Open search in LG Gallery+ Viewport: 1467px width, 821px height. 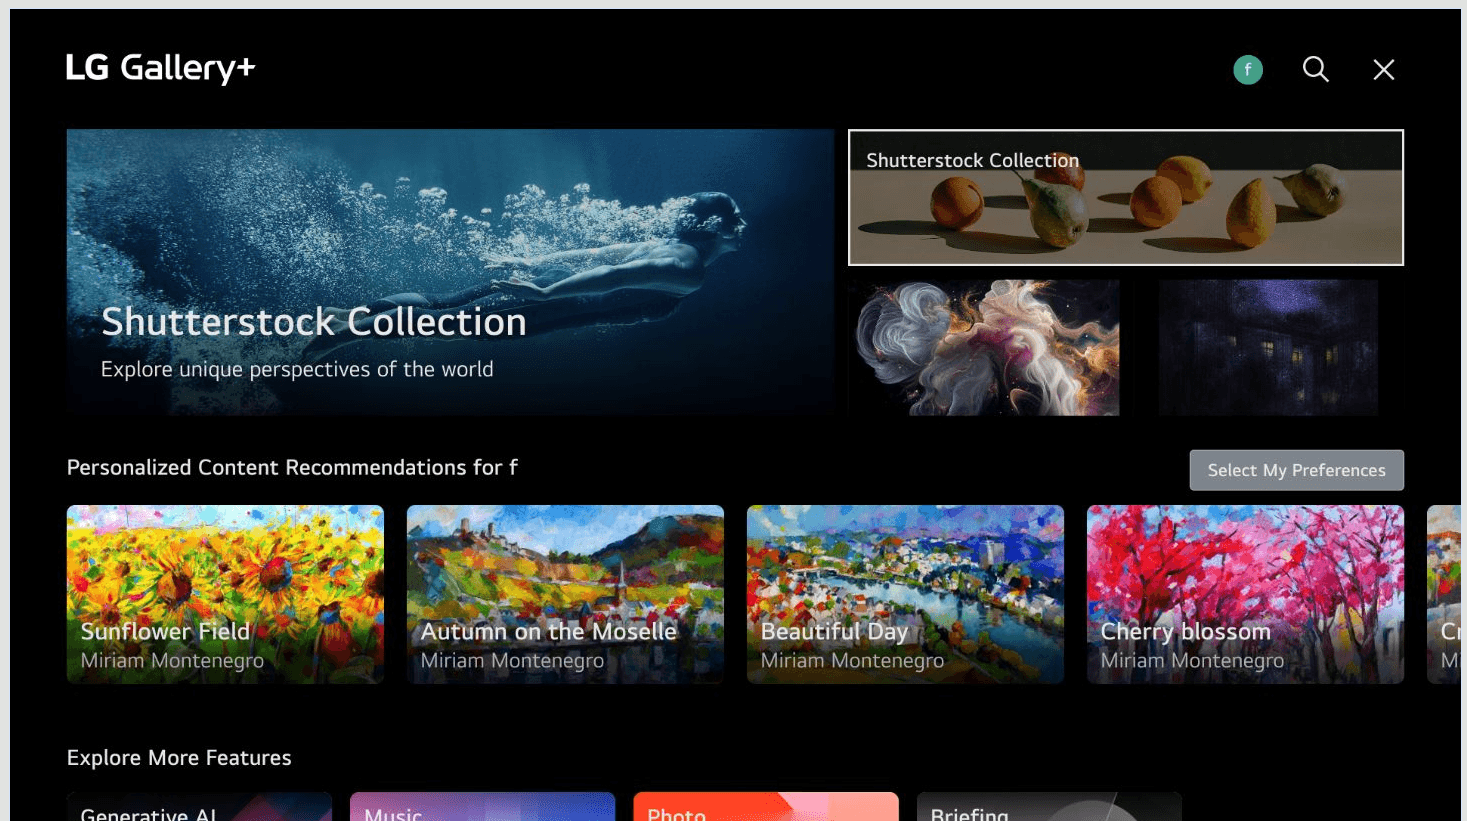point(1315,69)
